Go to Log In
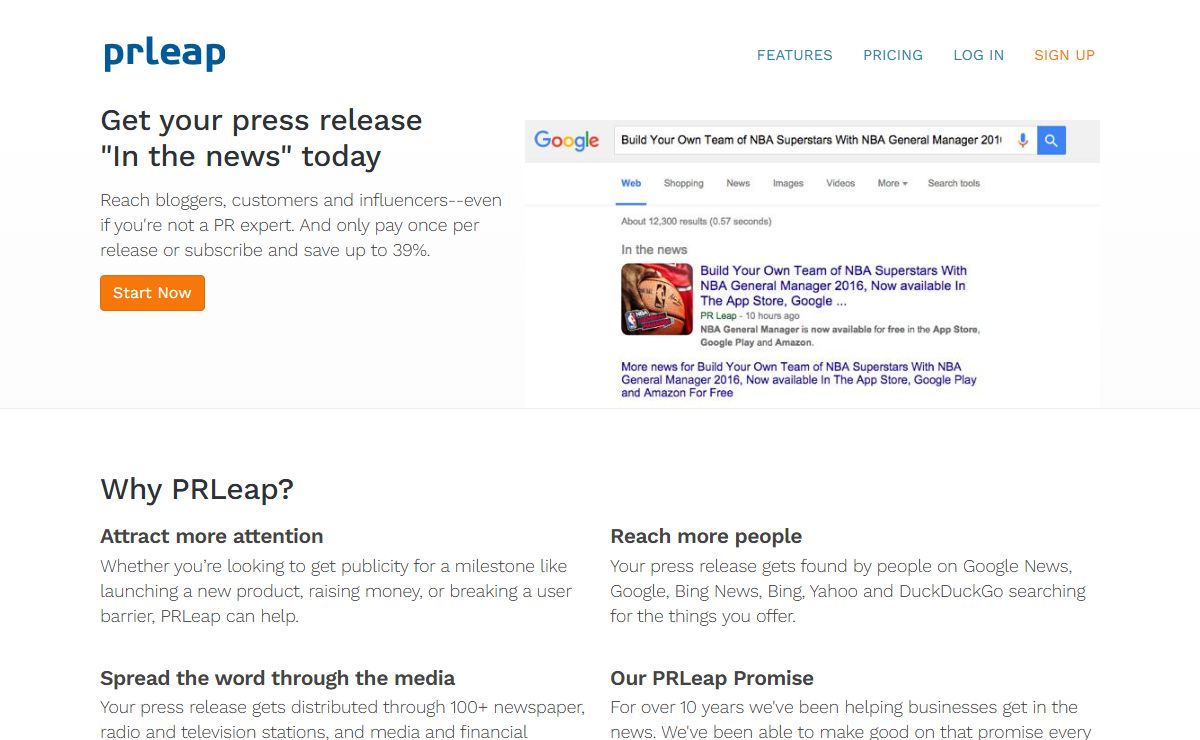The image size is (1200, 740). coord(978,55)
